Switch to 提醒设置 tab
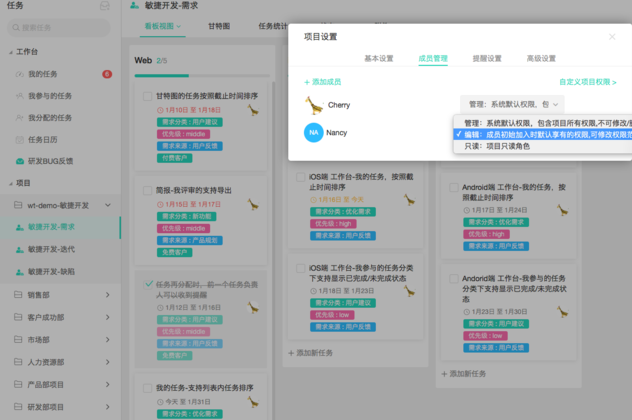 pos(487,58)
